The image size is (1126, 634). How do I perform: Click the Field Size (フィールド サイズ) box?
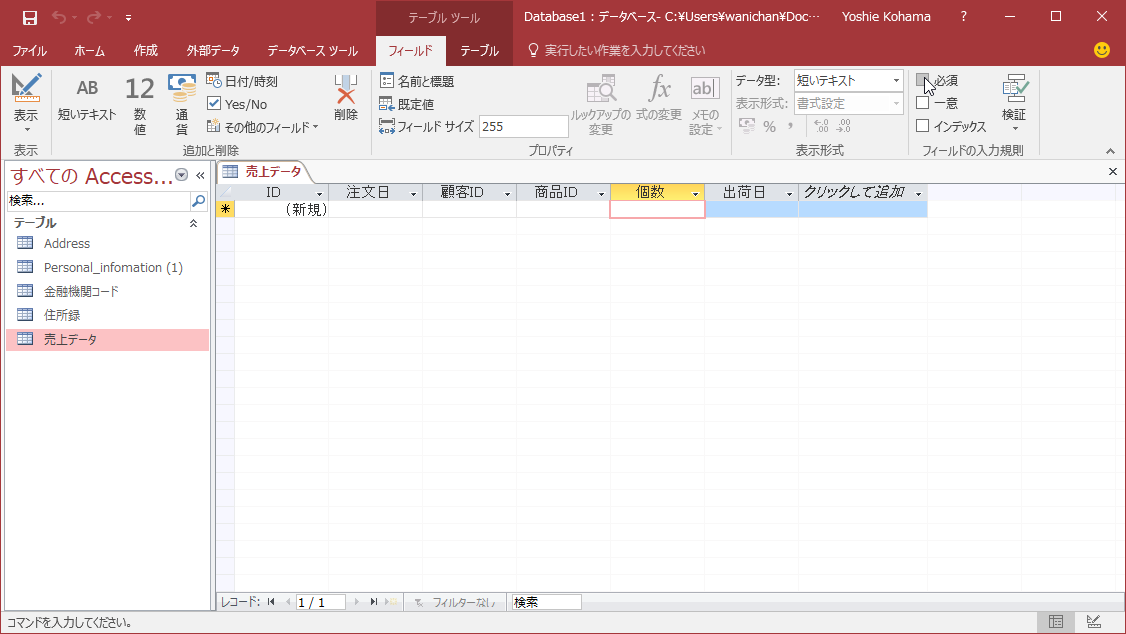point(524,126)
